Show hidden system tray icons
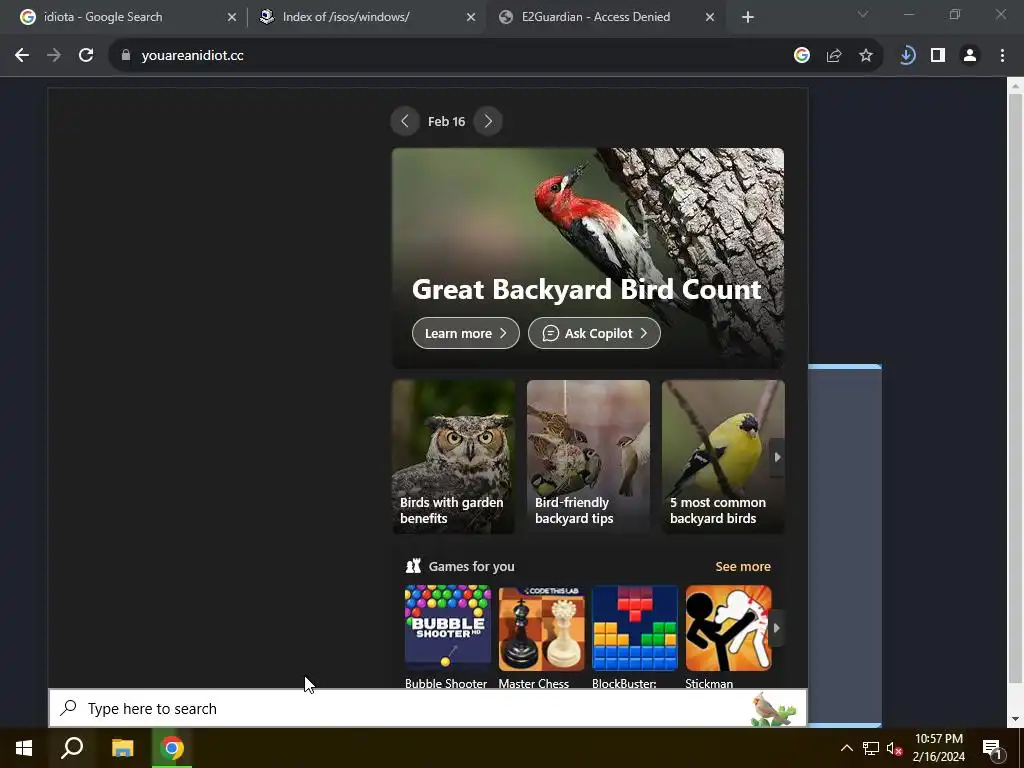The image size is (1024, 768). [x=846, y=748]
